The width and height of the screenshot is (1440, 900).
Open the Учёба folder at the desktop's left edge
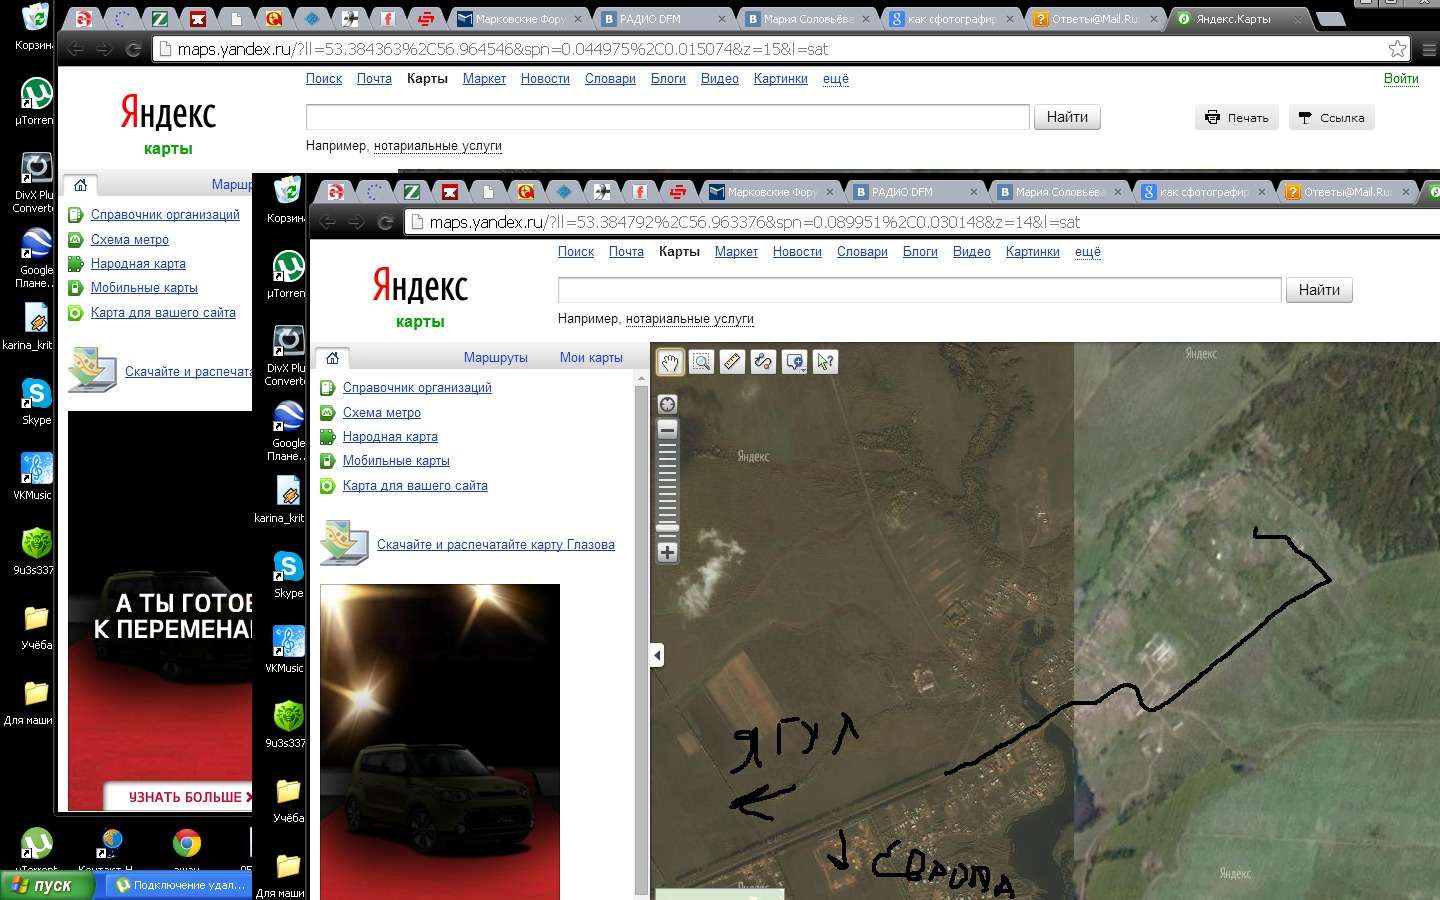36,627
